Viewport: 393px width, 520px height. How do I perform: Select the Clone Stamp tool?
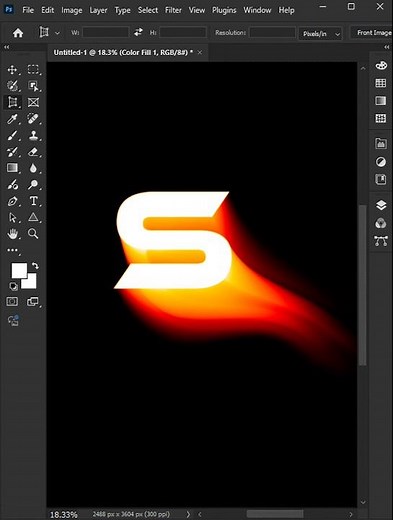pos(33,135)
